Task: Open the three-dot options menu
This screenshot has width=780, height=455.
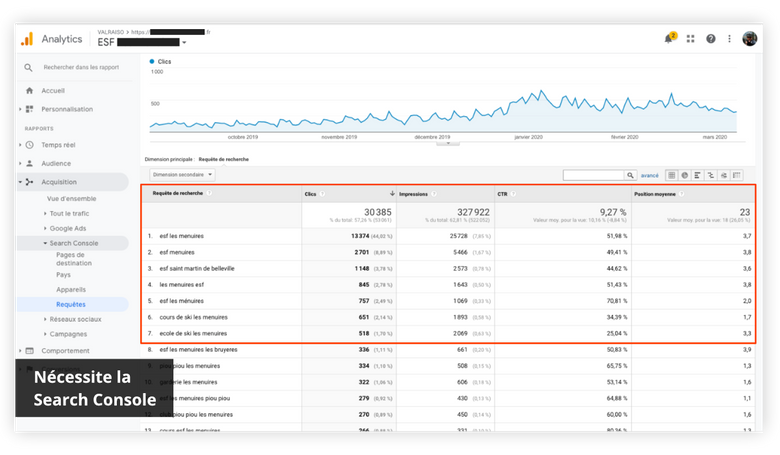Action: [x=729, y=38]
